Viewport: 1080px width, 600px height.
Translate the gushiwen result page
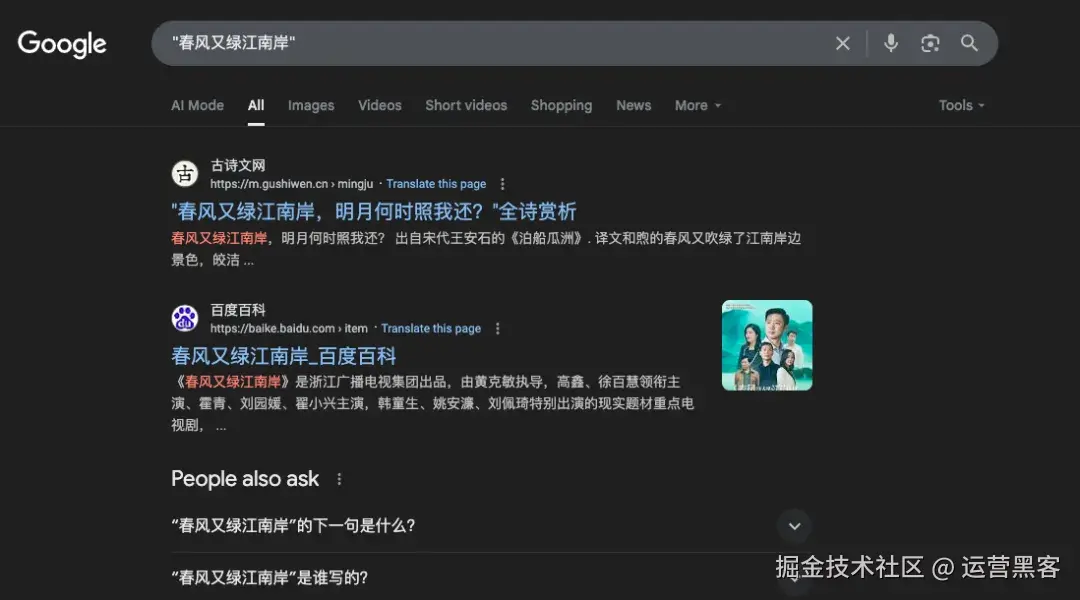(x=436, y=184)
